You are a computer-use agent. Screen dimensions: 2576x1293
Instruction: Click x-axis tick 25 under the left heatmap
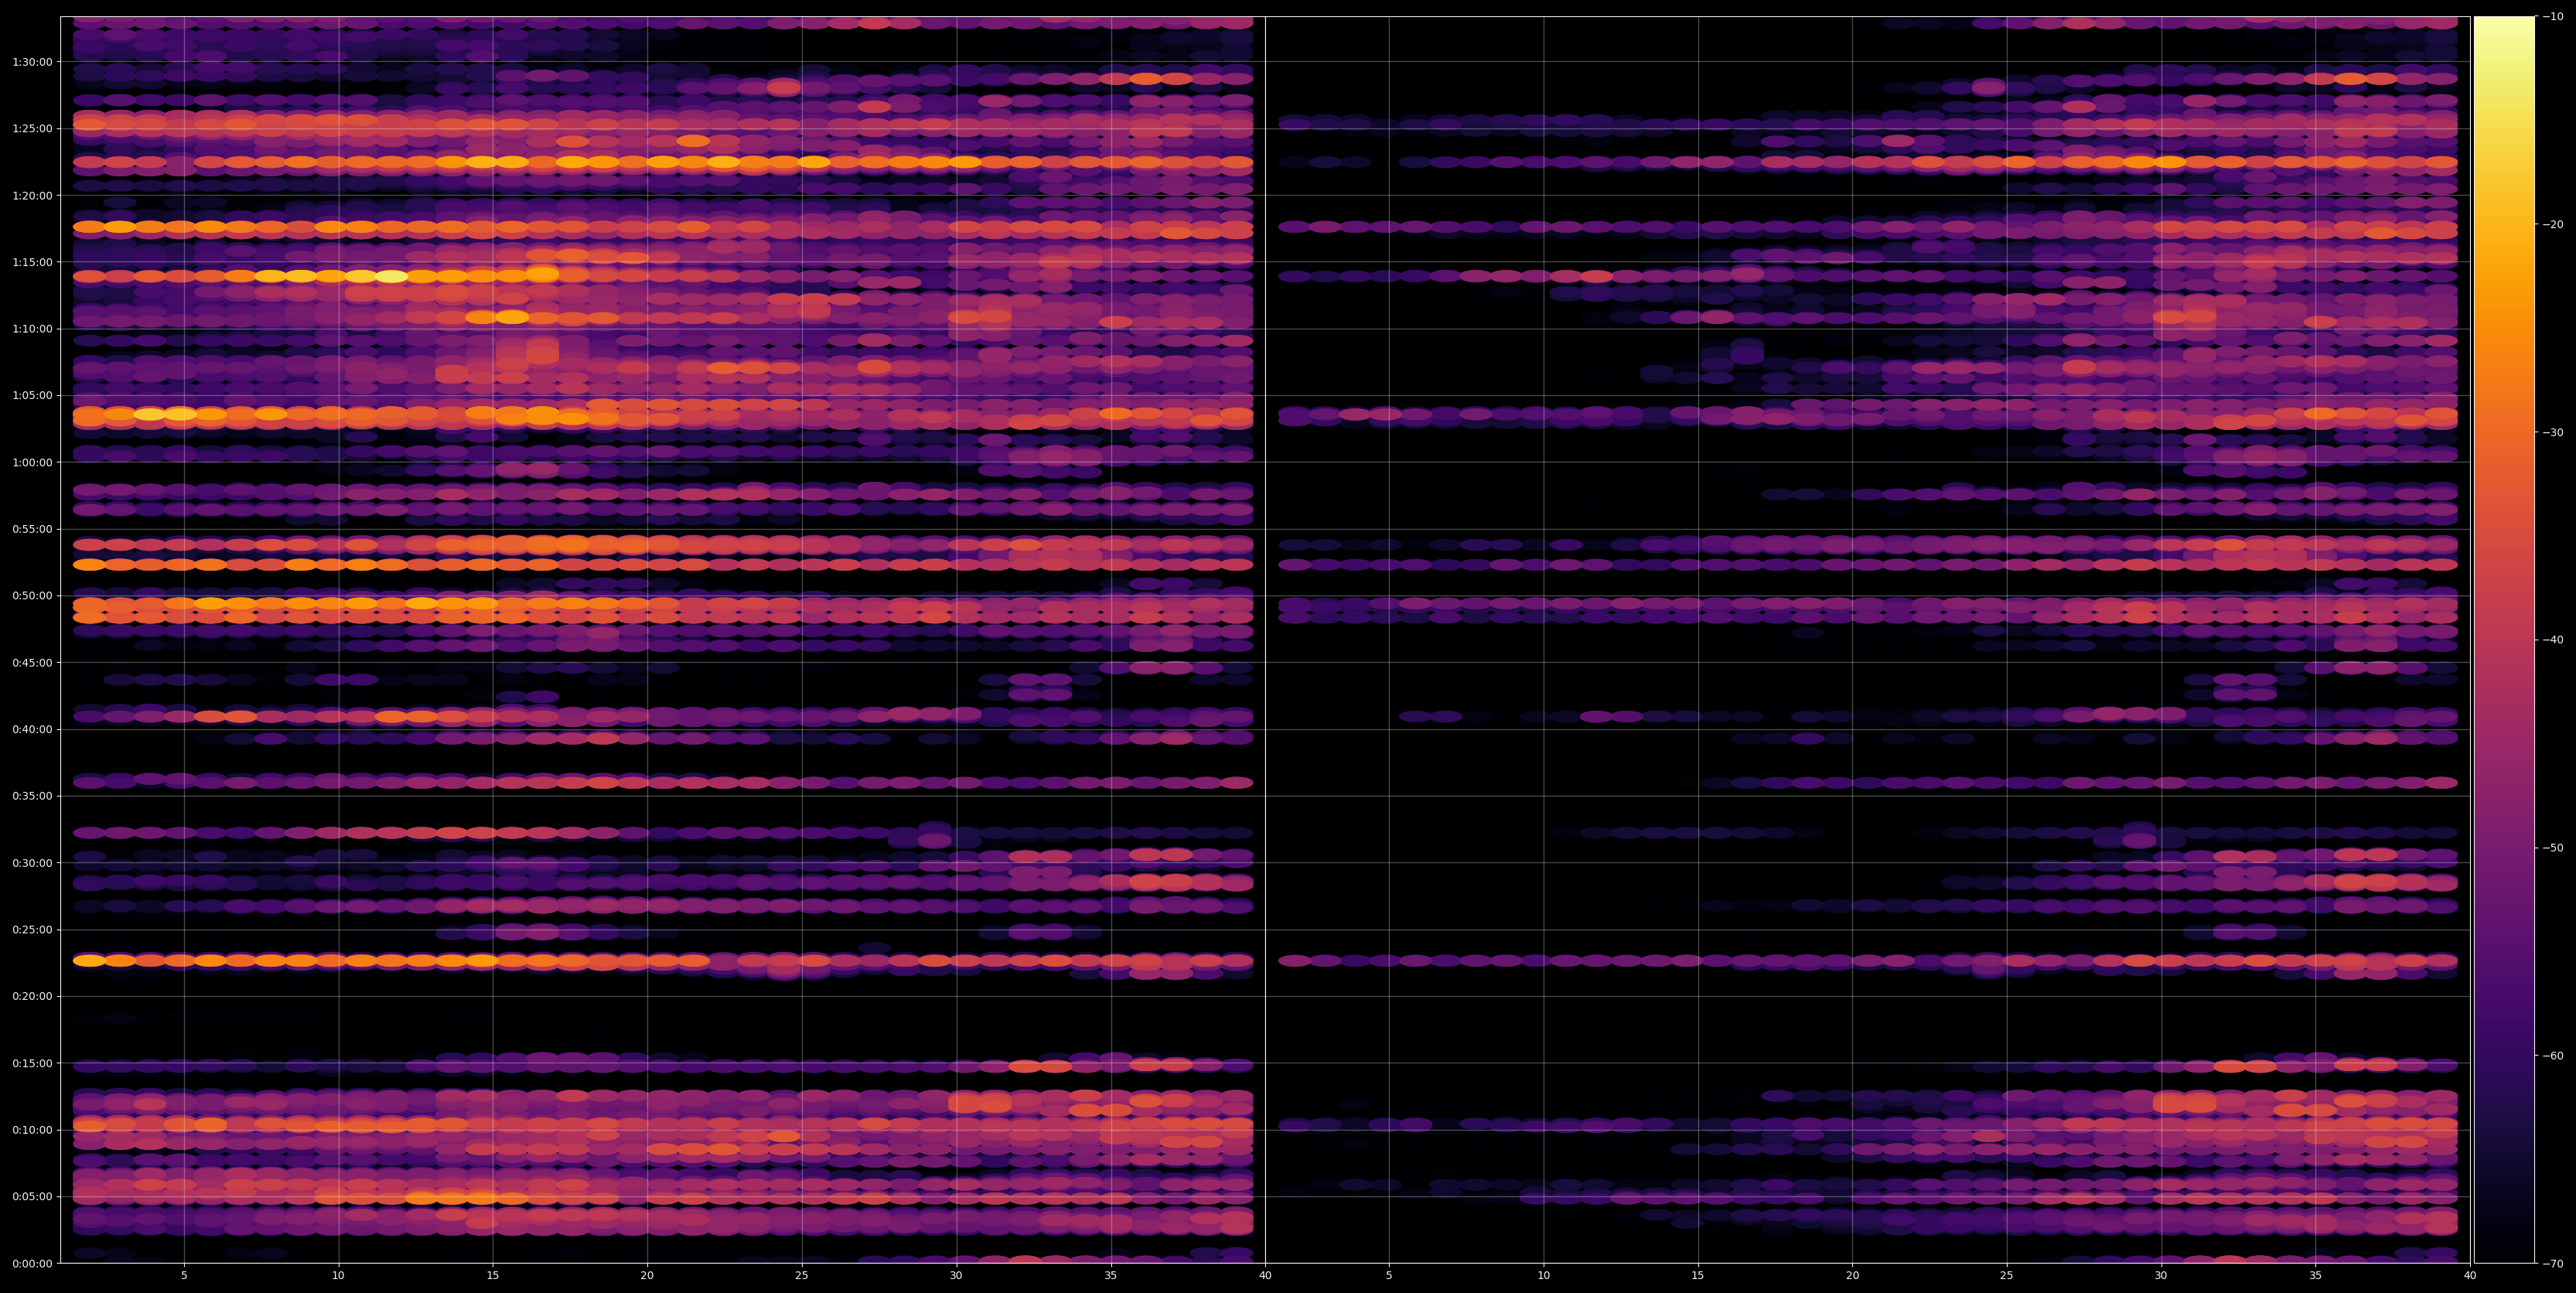click(x=802, y=1276)
